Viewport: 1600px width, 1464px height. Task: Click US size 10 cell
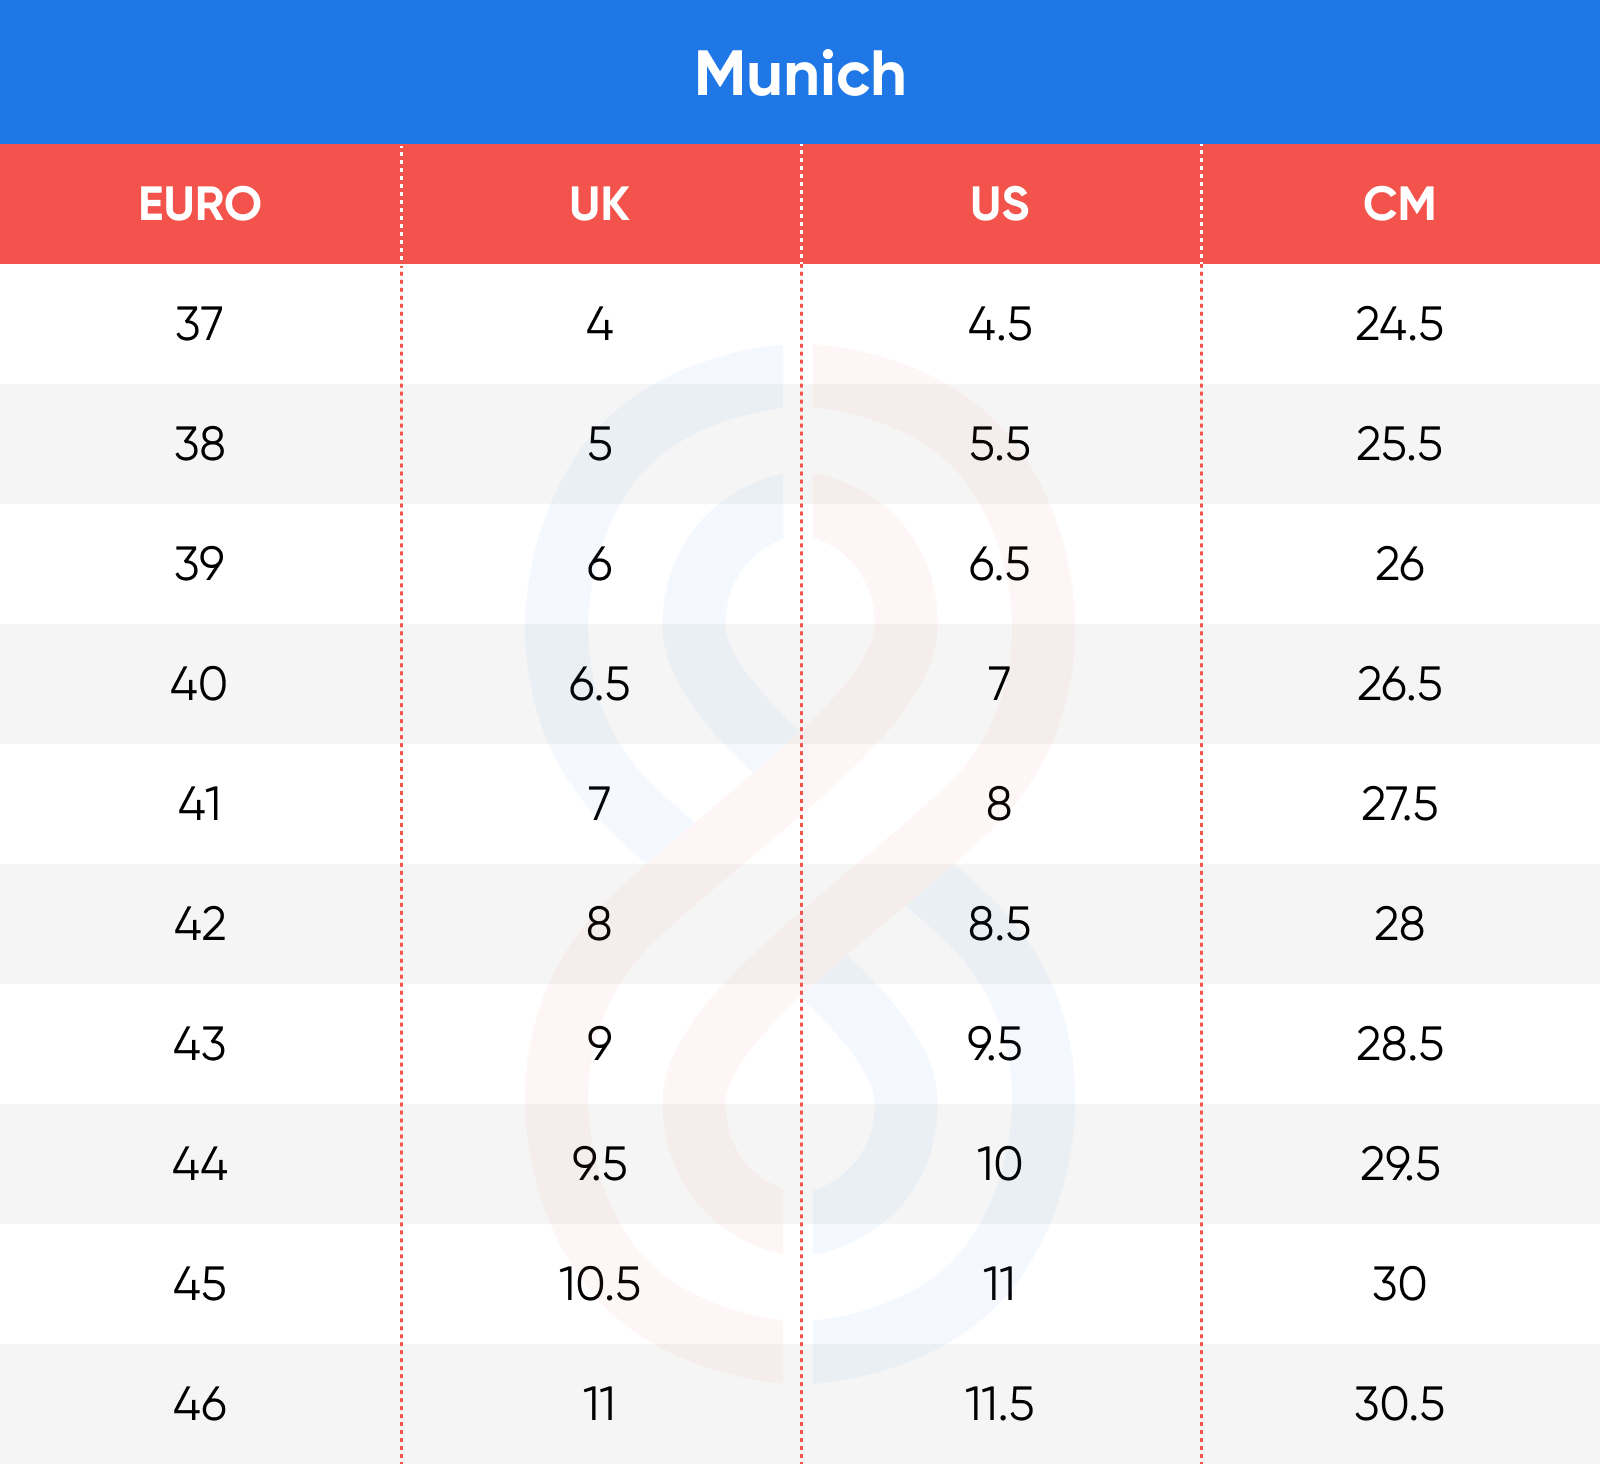click(x=1000, y=1164)
